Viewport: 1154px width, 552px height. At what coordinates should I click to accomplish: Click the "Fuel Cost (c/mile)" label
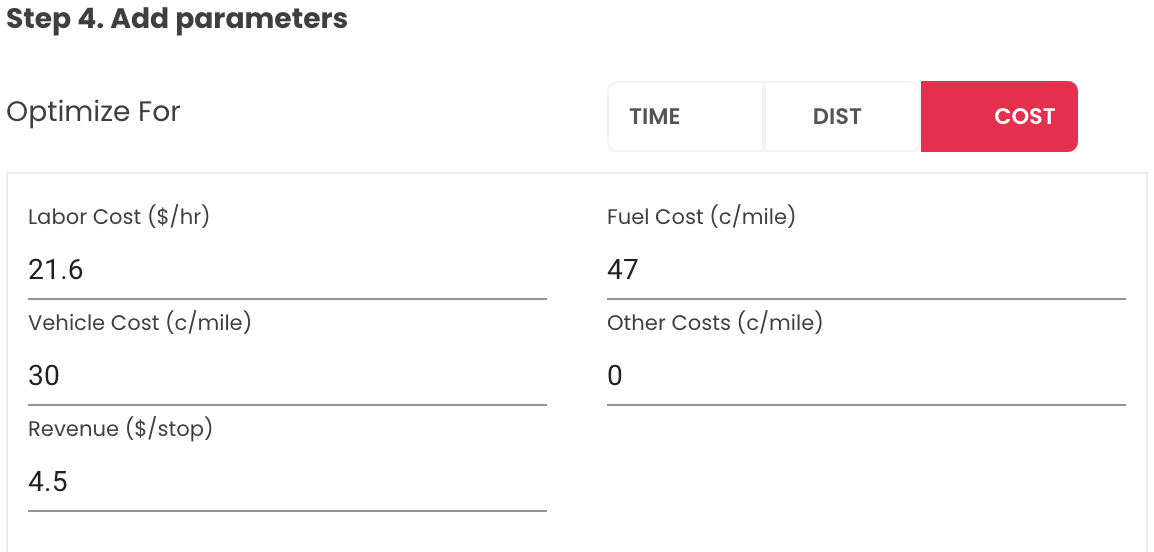tap(701, 217)
